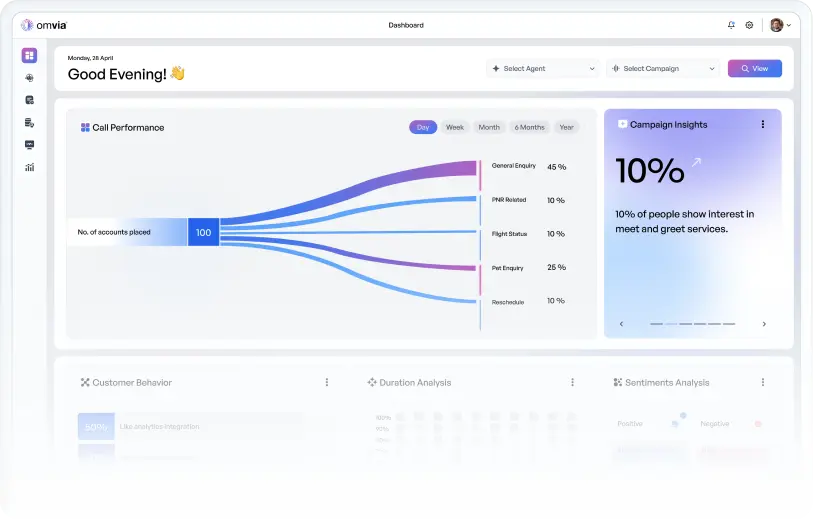Switch to Week time range
The height and width of the screenshot is (519, 813).
(455, 127)
